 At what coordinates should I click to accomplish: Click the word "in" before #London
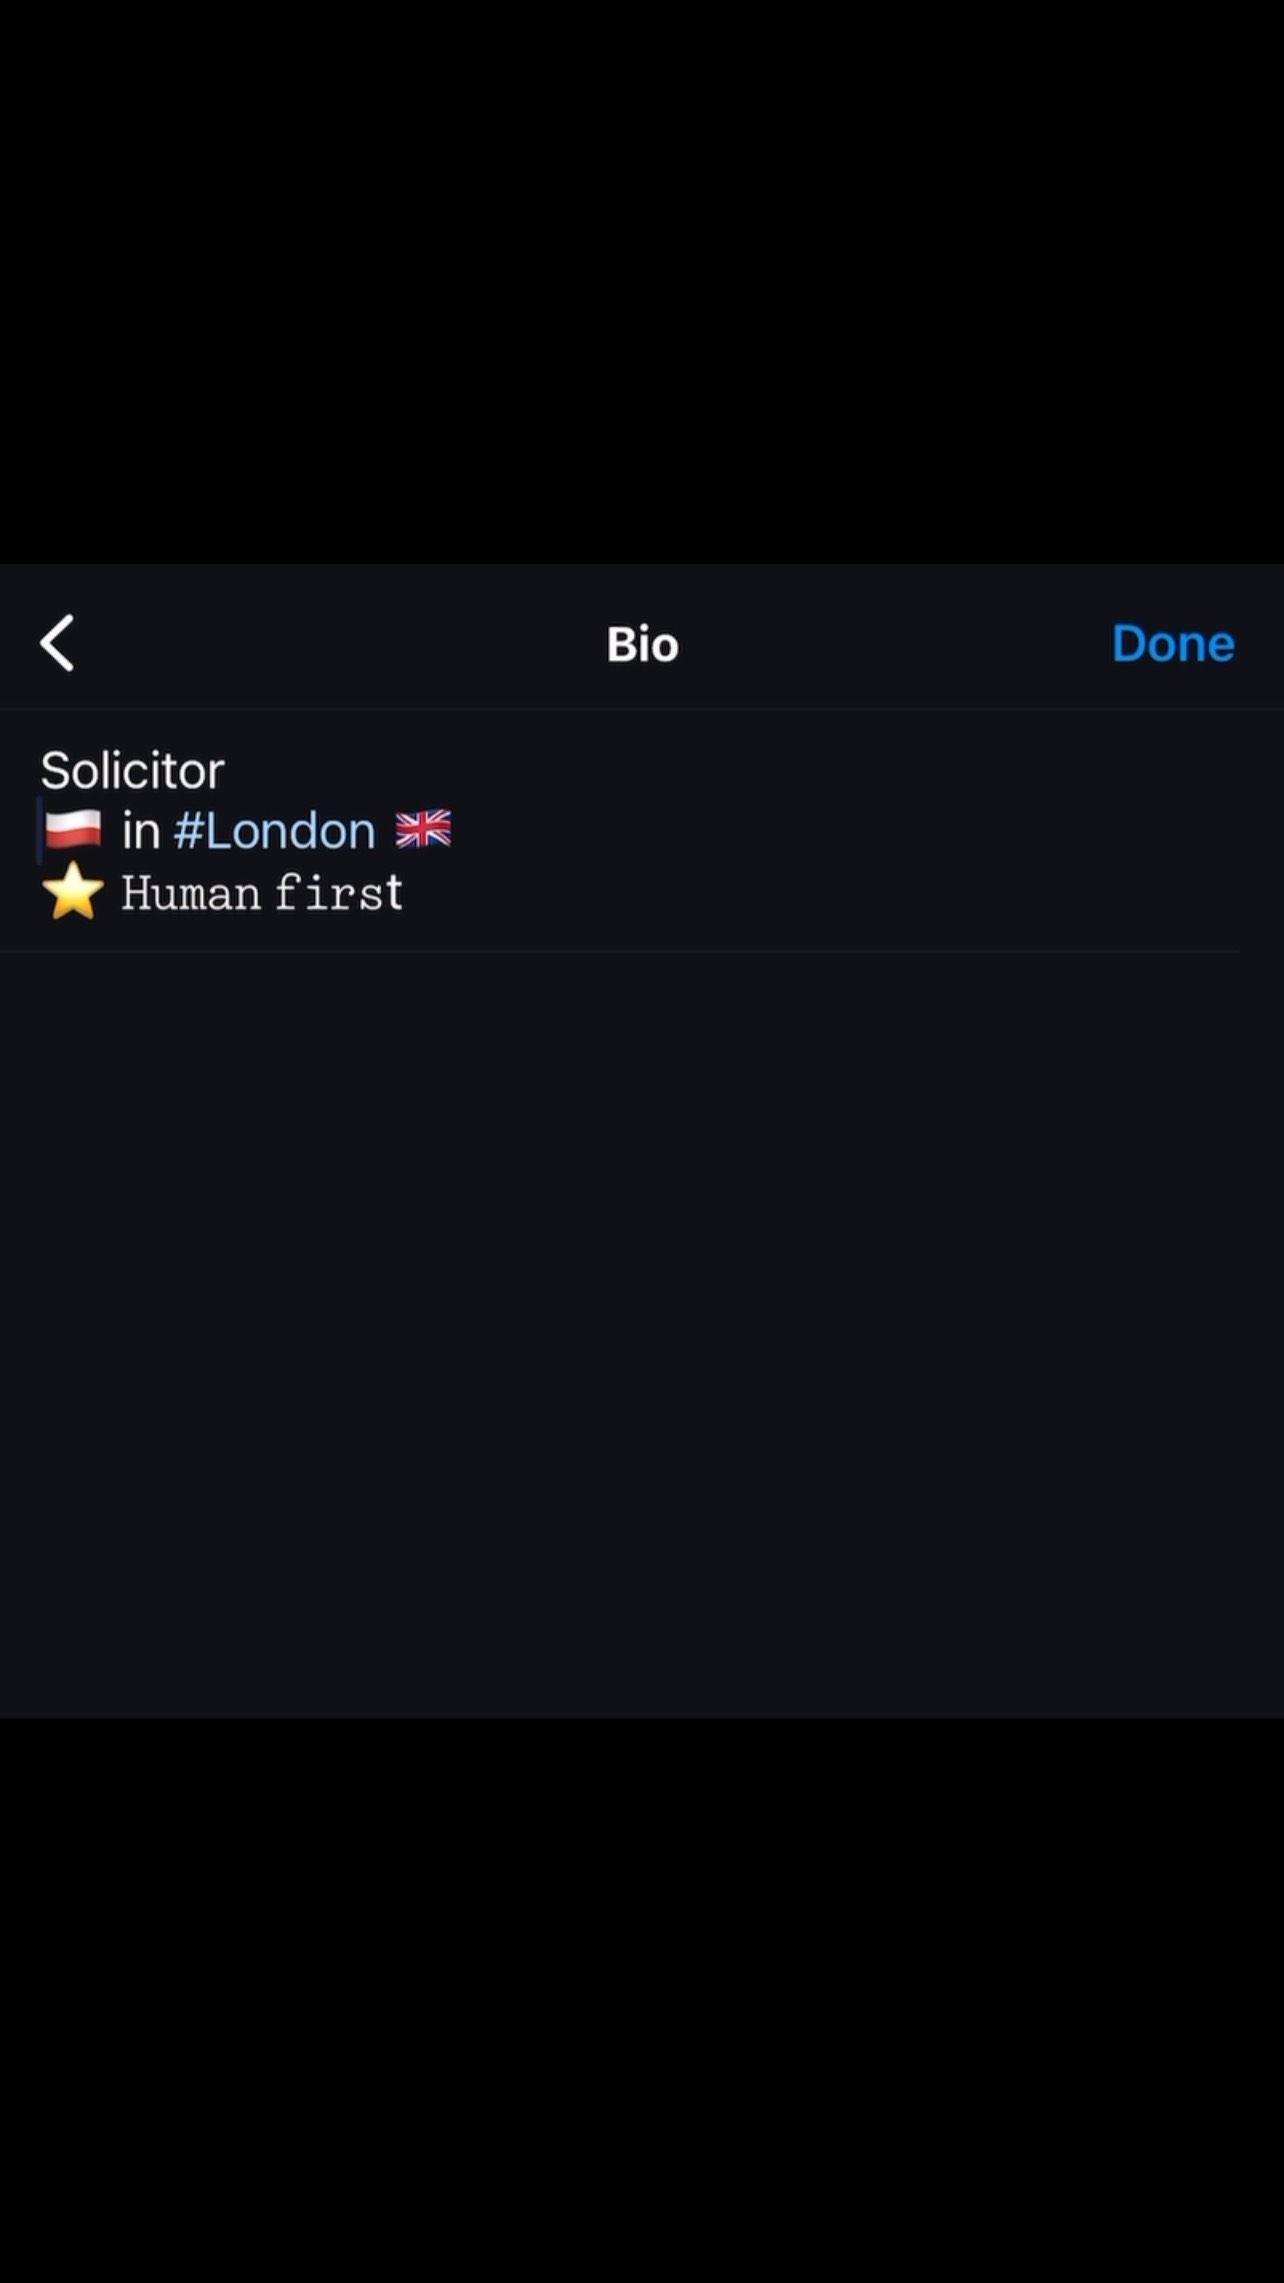[x=141, y=831]
